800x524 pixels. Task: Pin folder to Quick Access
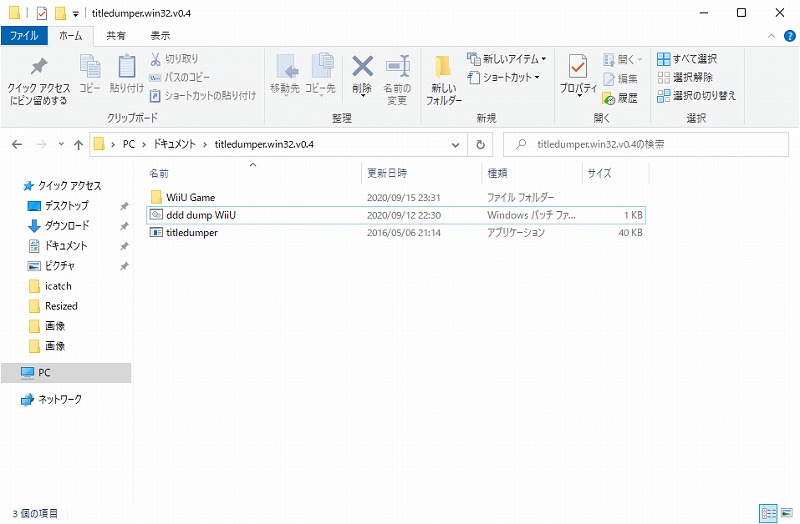coord(39,81)
